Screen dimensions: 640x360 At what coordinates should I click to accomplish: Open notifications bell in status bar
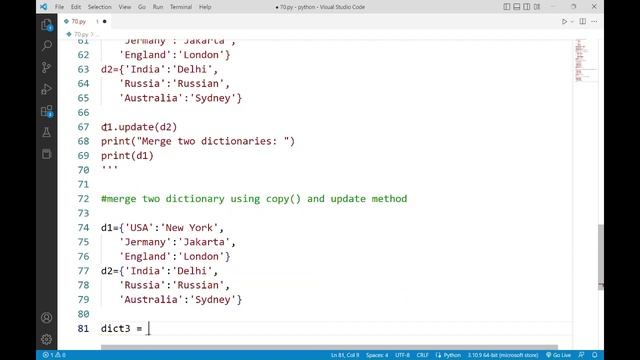coord(595,355)
